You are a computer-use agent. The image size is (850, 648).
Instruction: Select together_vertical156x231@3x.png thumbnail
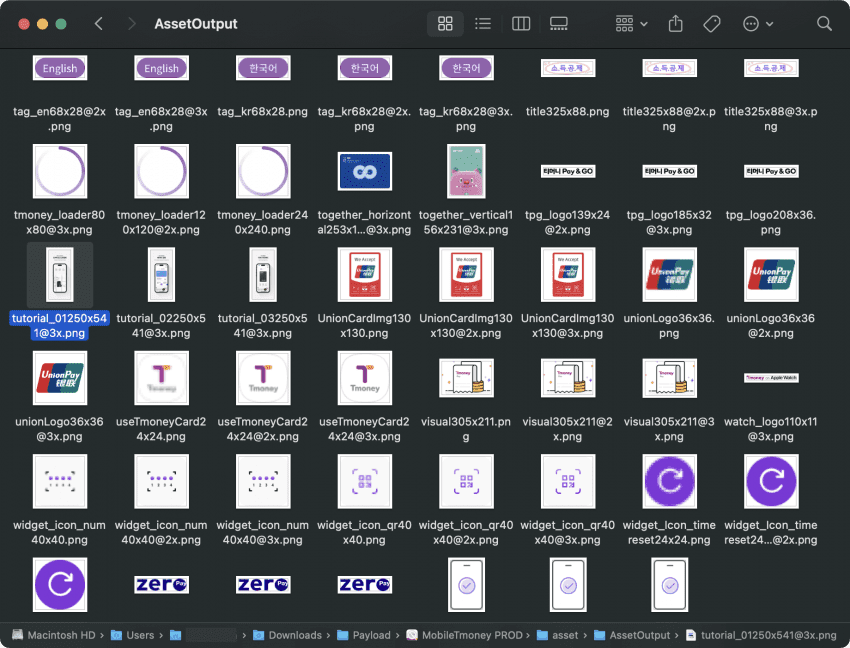point(466,171)
